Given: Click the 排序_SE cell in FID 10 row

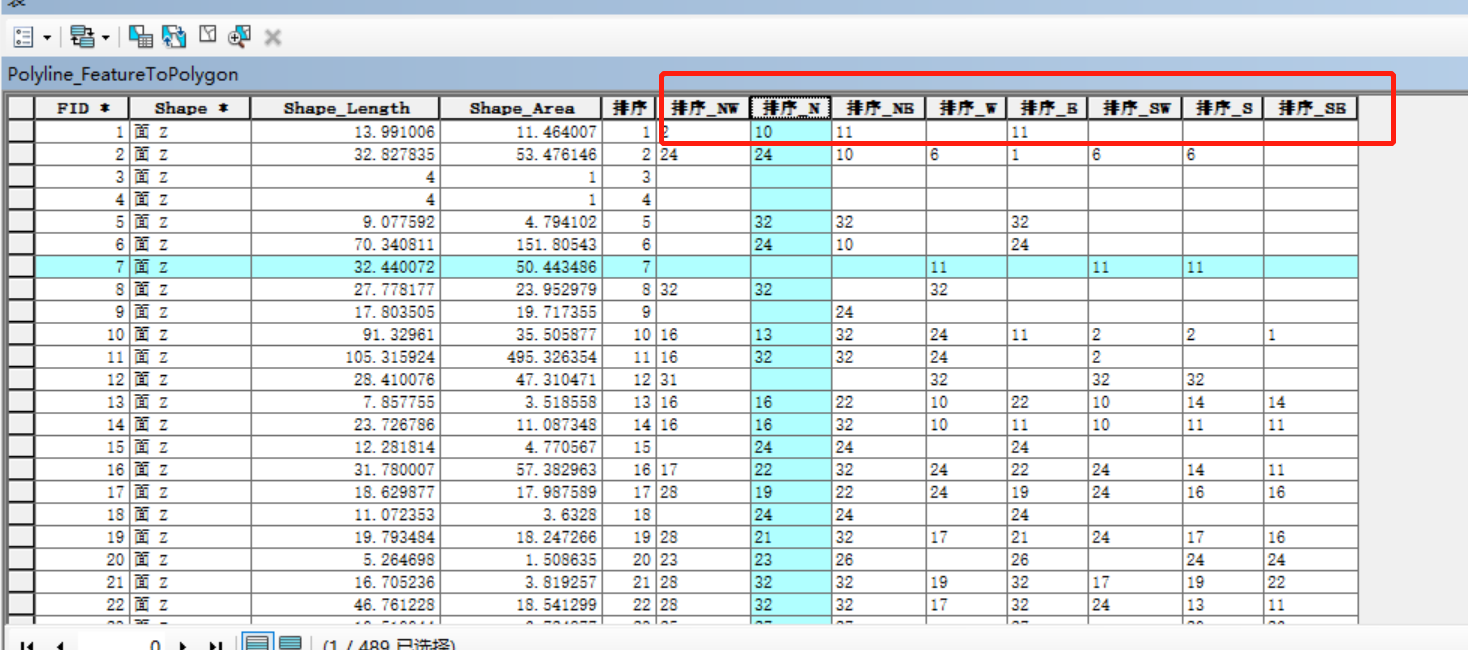Looking at the screenshot, I should 1311,335.
